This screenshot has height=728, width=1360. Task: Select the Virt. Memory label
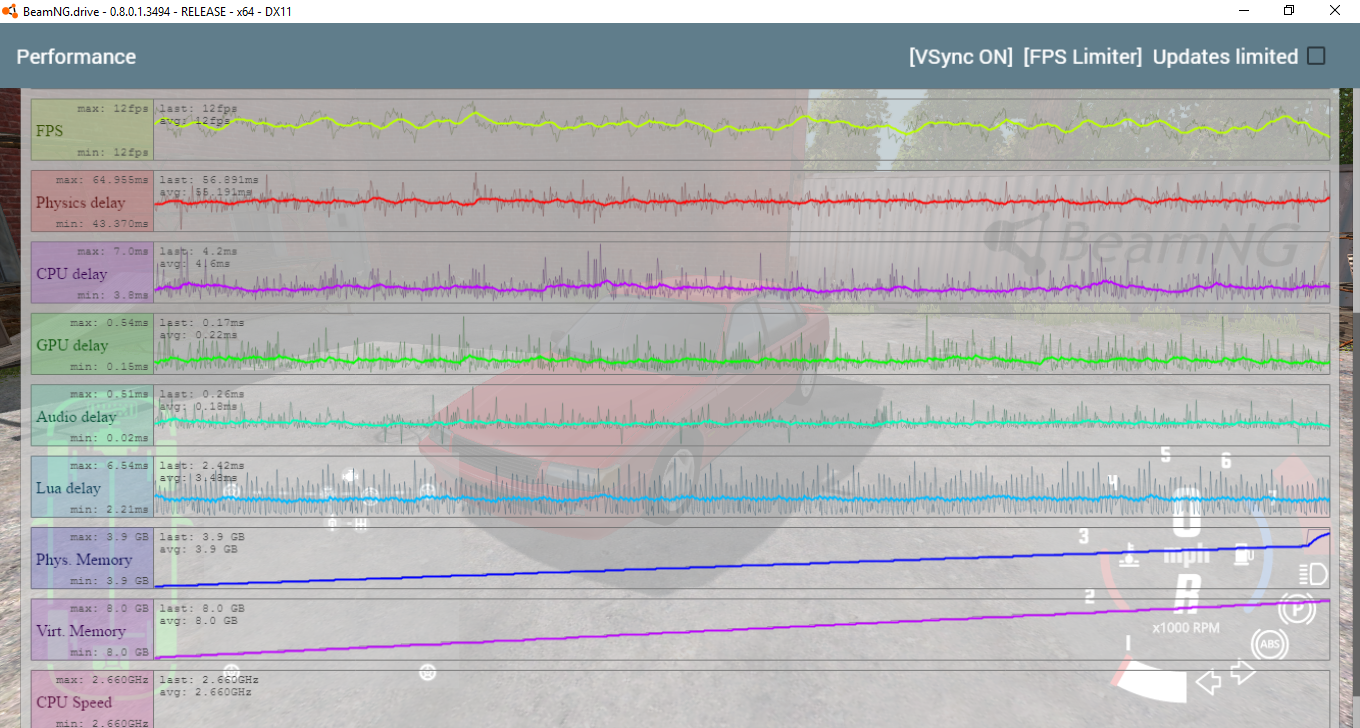tap(81, 631)
